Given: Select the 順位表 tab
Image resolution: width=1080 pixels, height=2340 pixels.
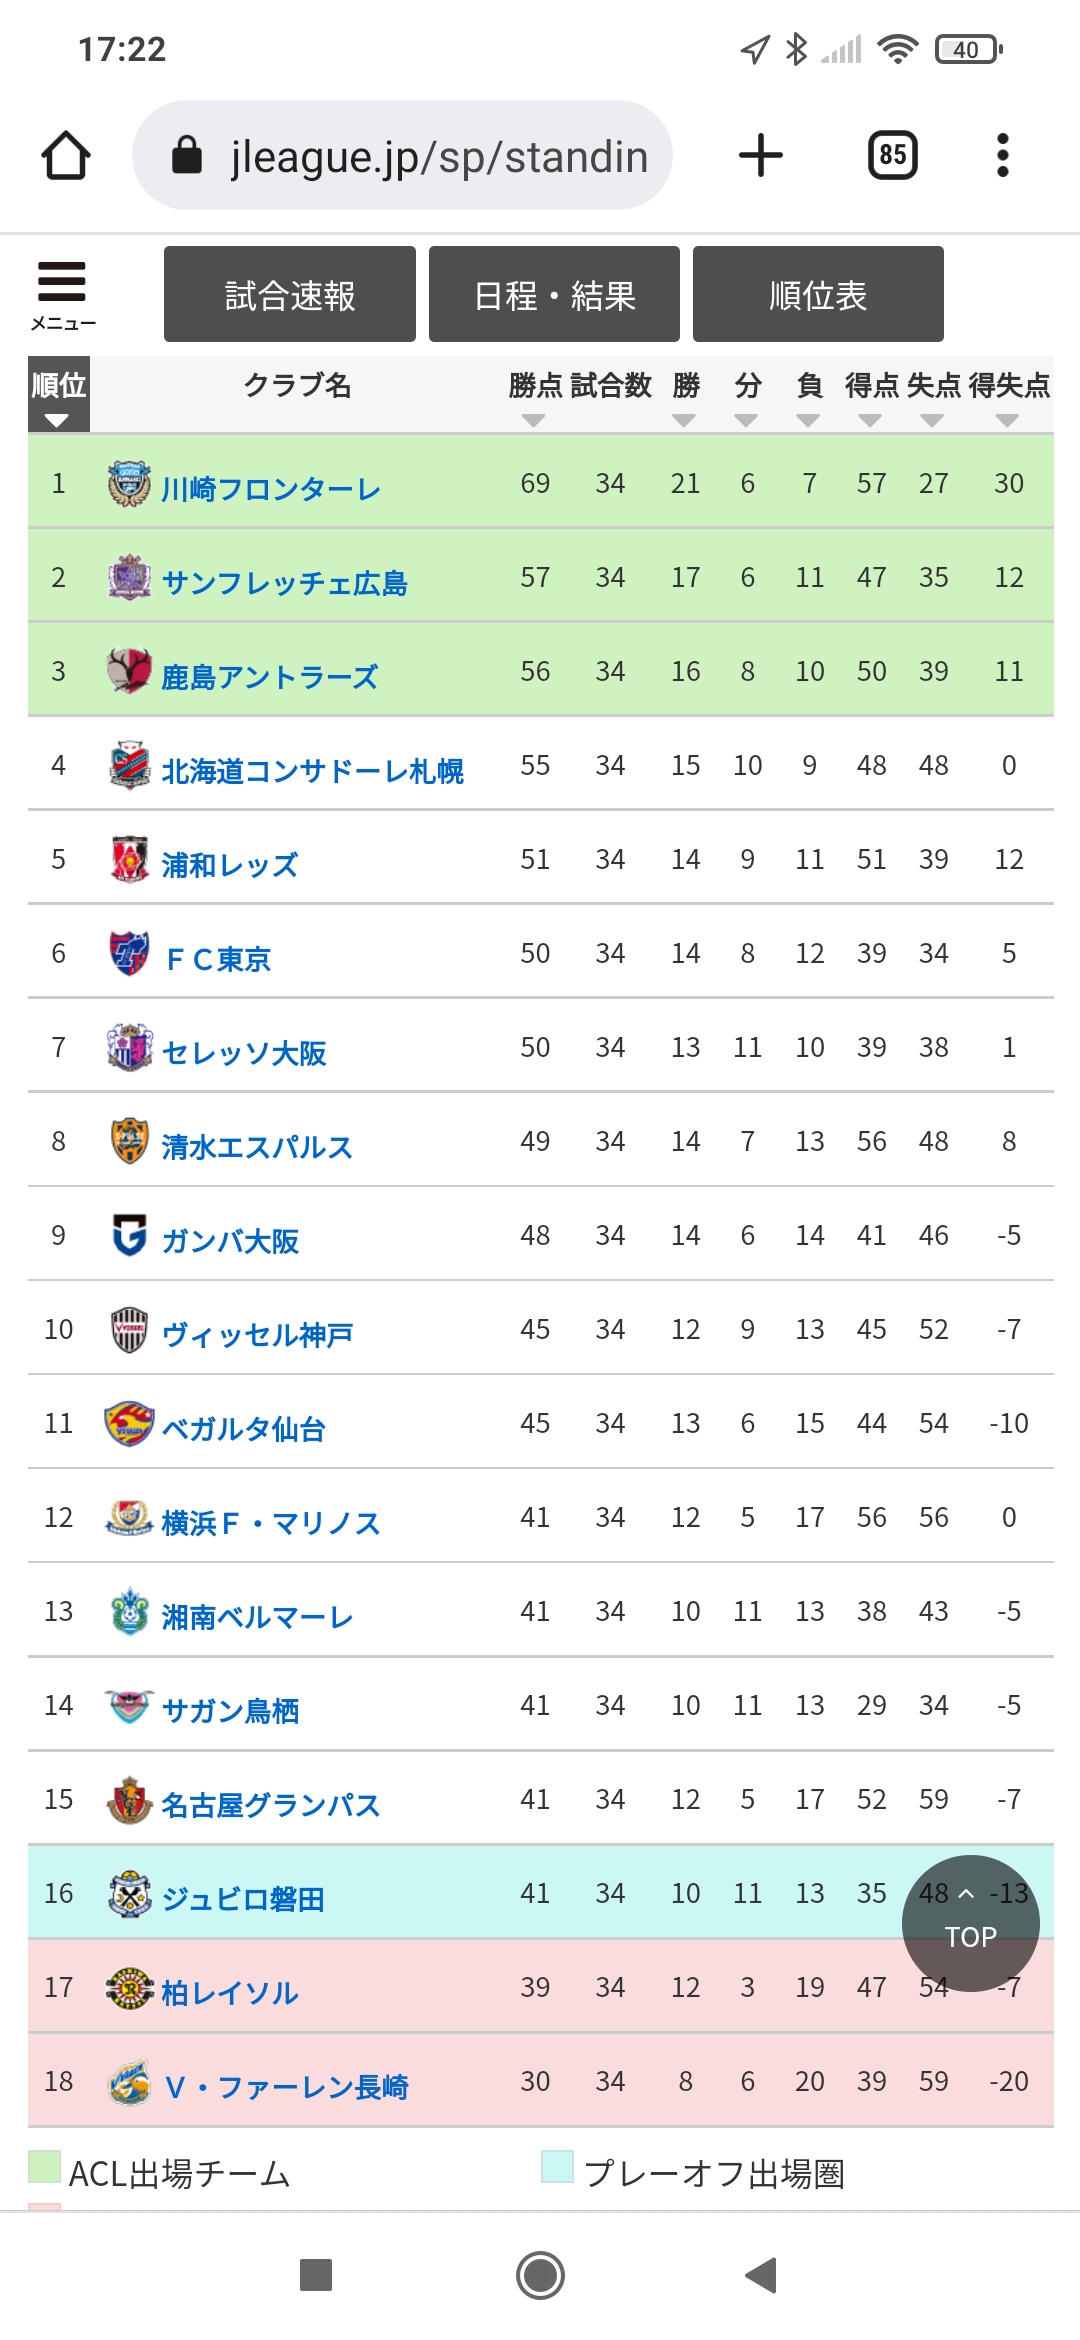Looking at the screenshot, I should tap(818, 294).
